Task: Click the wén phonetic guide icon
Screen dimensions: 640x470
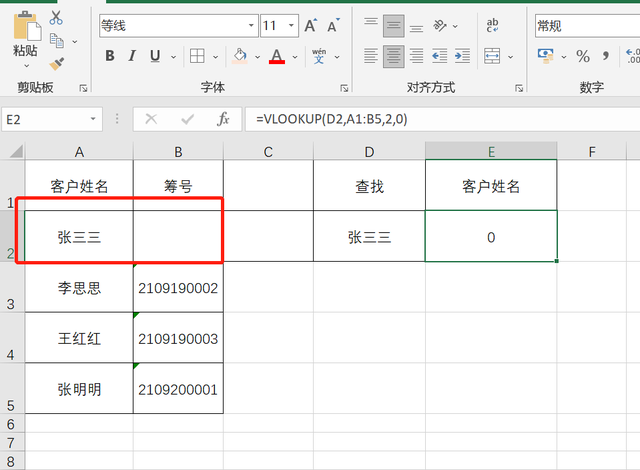Action: [319, 56]
